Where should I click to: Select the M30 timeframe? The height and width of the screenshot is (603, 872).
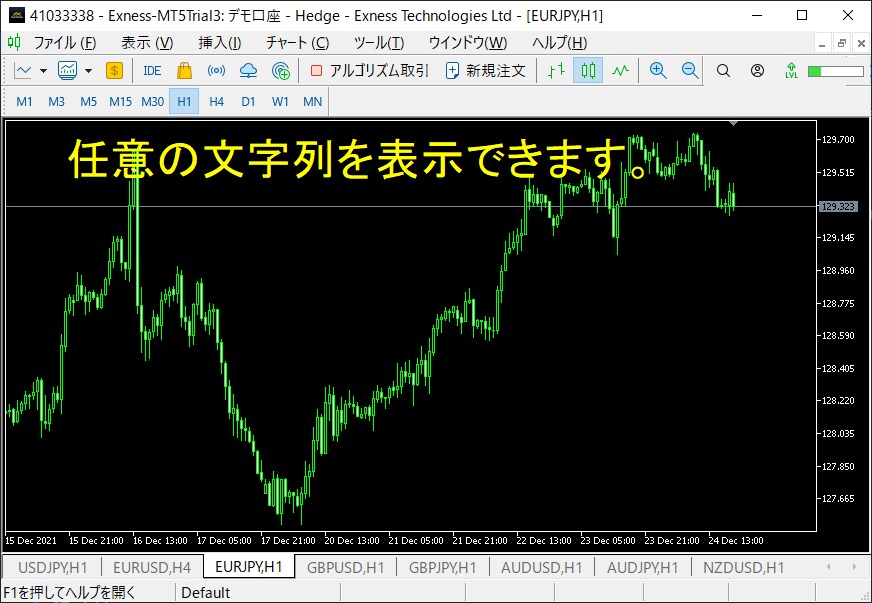click(x=152, y=102)
